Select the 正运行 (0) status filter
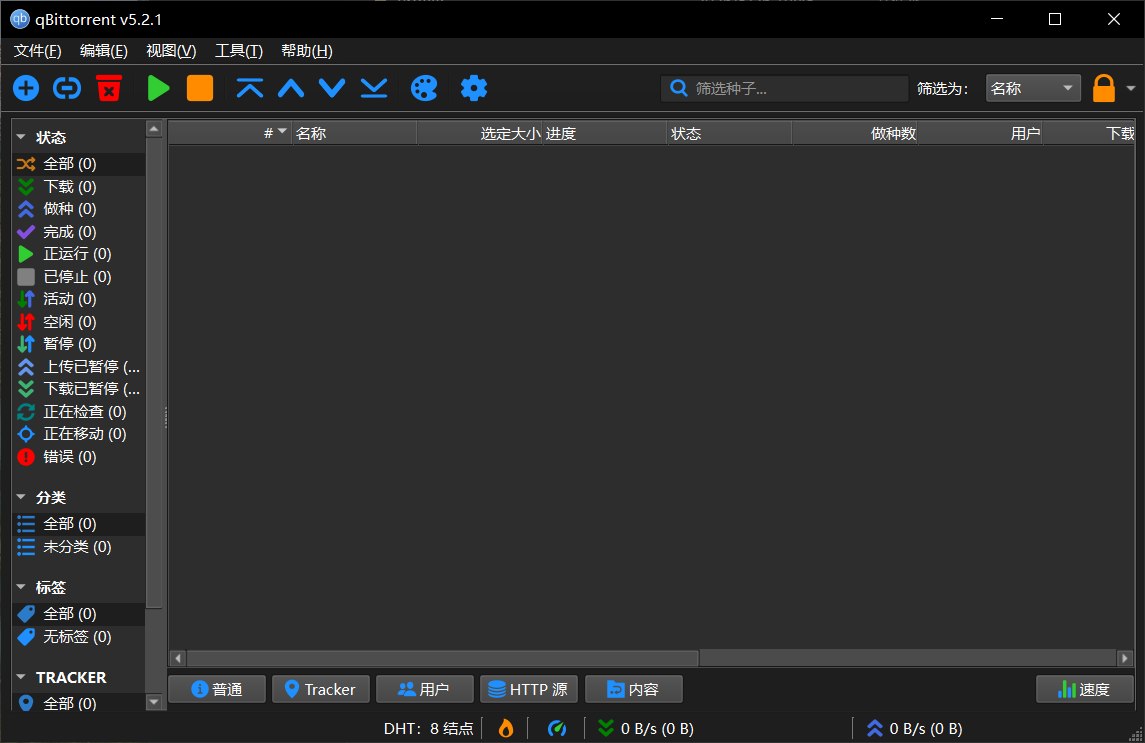 (79, 254)
